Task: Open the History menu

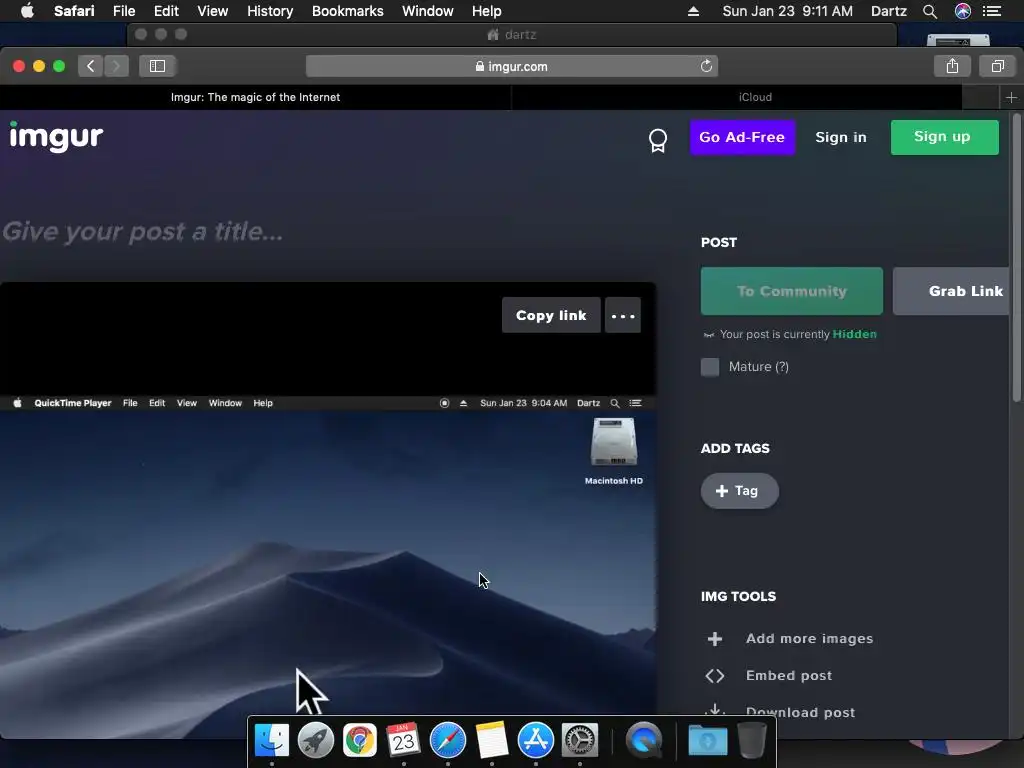Action: pyautogui.click(x=270, y=11)
